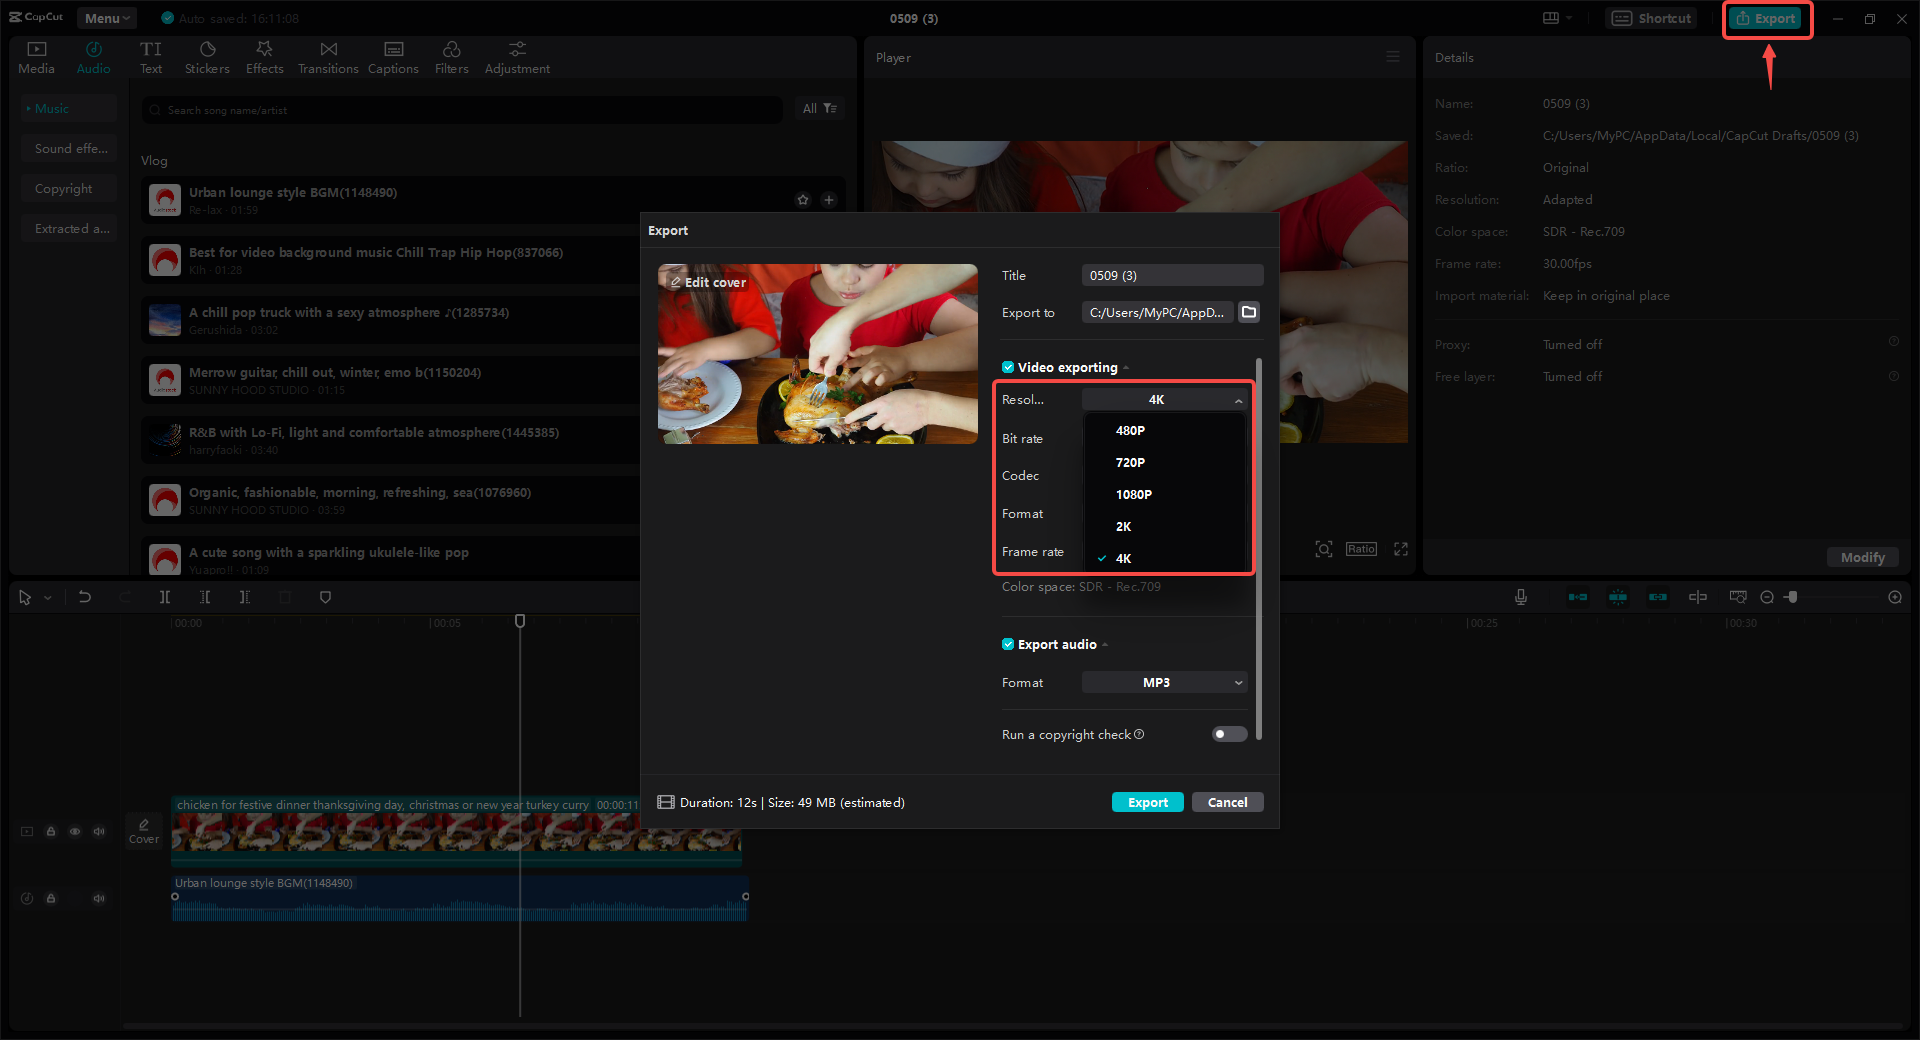Screen dimensions: 1920x1040
Task: Click Cancel to close the export dialog
Action: pos(1227,802)
